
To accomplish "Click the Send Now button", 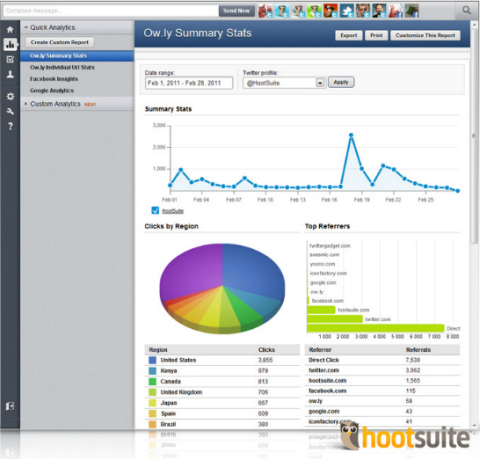I will 237,11.
